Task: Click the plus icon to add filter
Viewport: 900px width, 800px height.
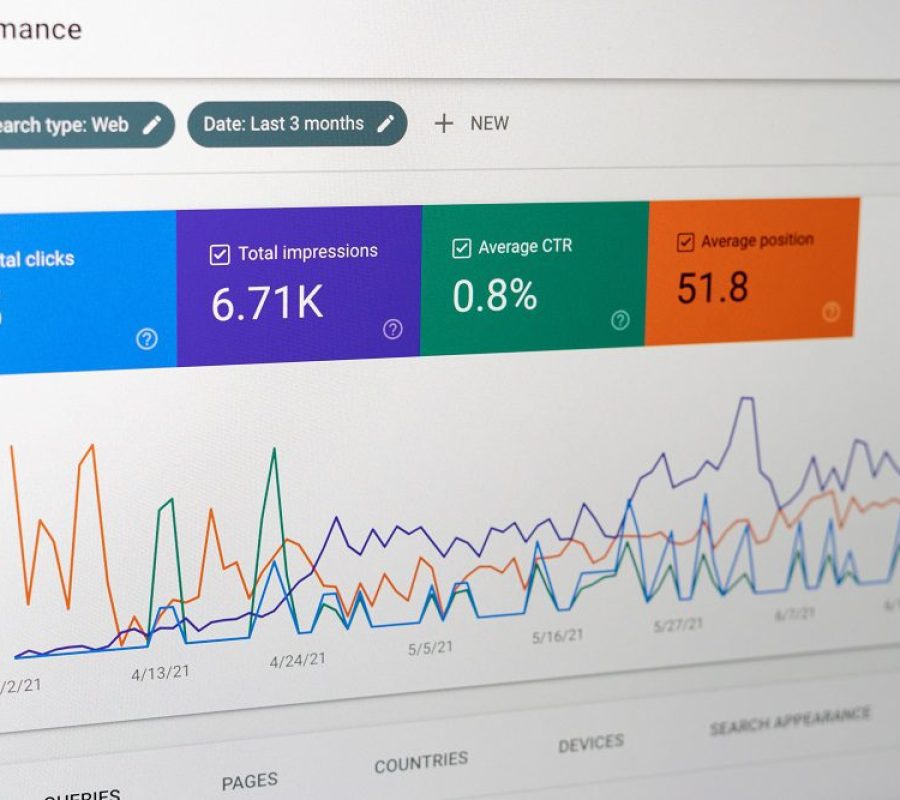Action: click(x=443, y=123)
